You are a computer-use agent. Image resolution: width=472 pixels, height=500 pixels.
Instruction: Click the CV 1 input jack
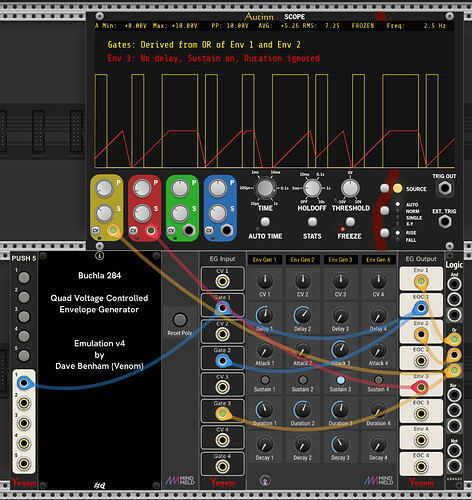222,281
